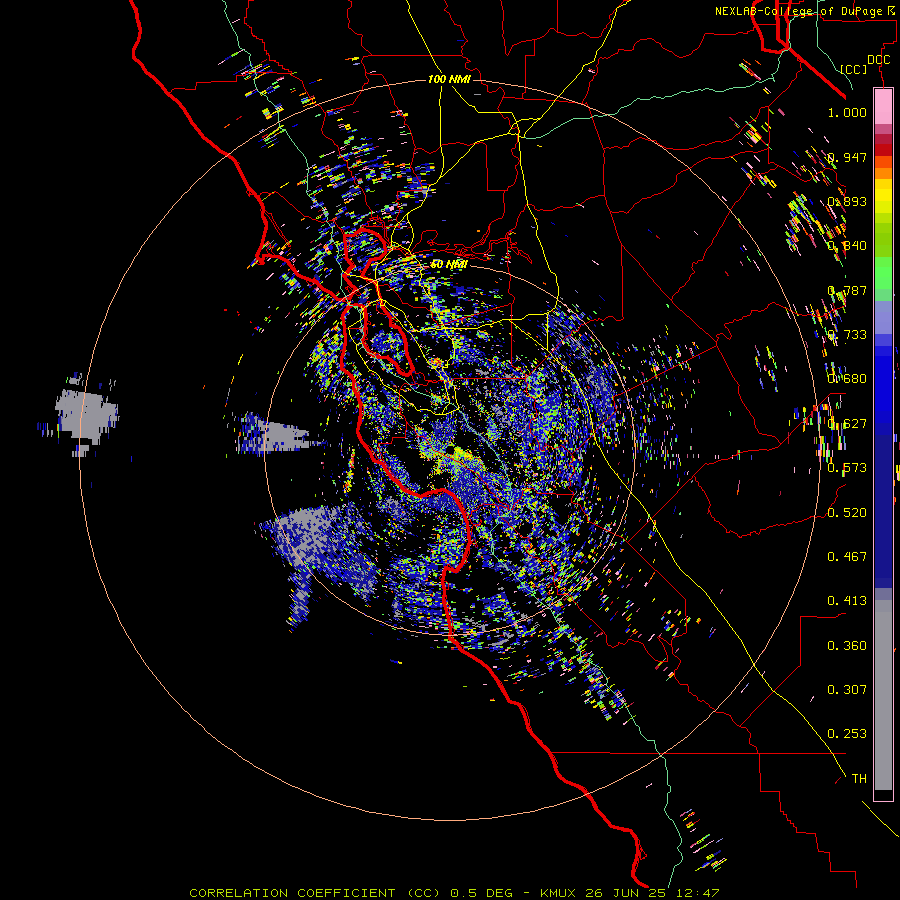Select the 0.947 legend value
Screen dimensions: 900x900
point(847,157)
